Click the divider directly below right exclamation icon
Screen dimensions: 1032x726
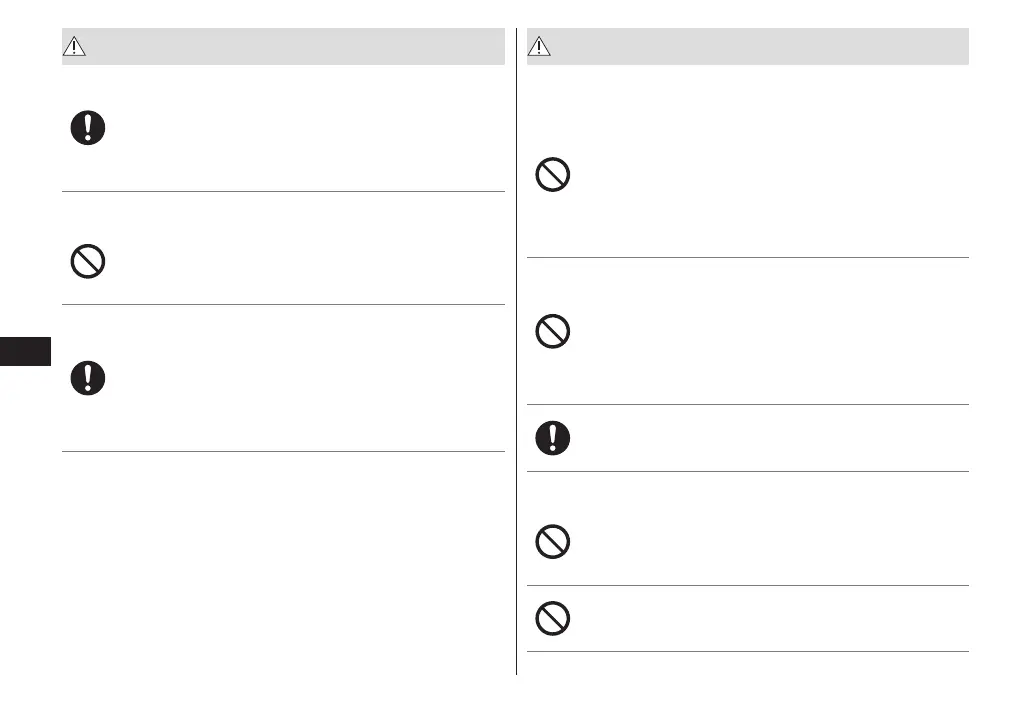click(747, 471)
